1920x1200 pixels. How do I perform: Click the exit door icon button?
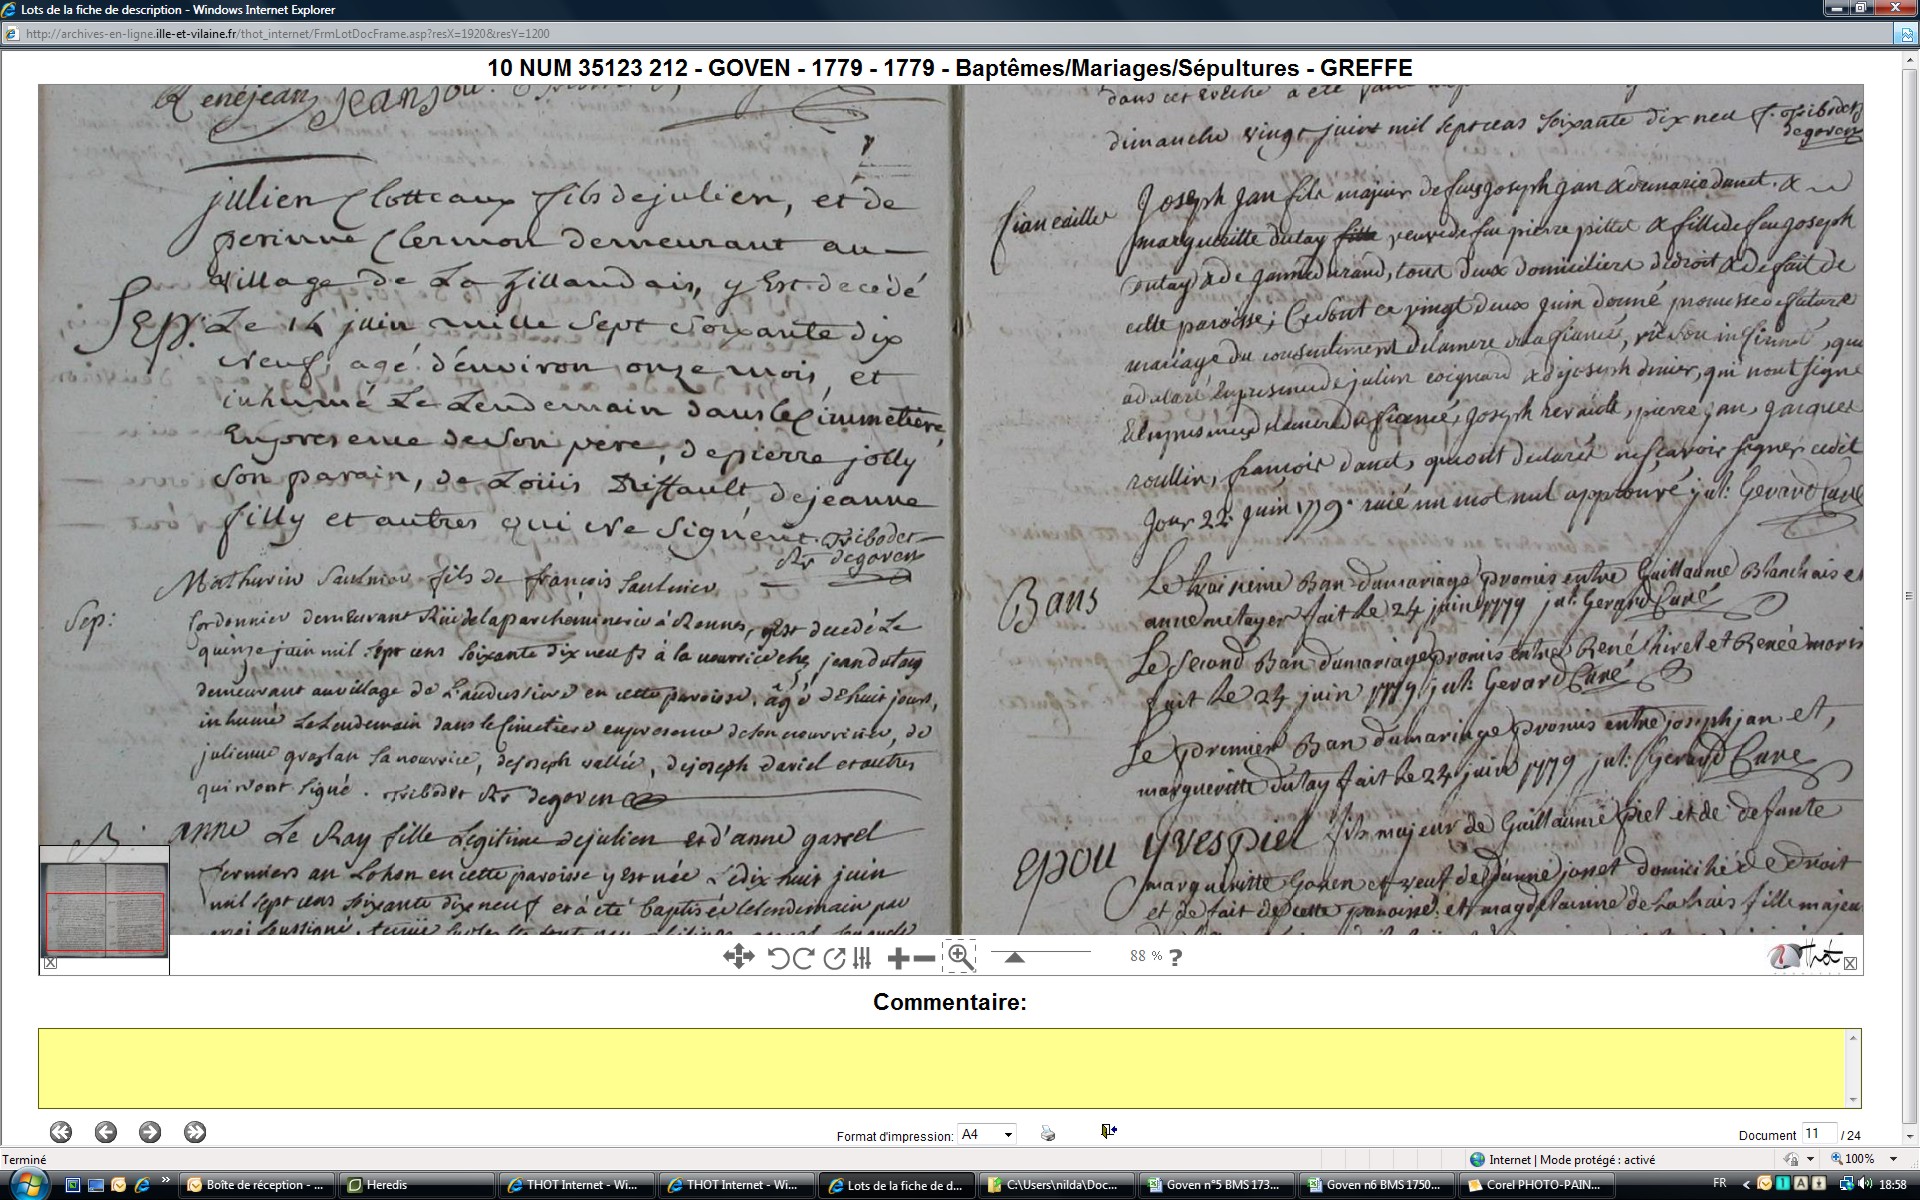pyautogui.click(x=1109, y=1131)
